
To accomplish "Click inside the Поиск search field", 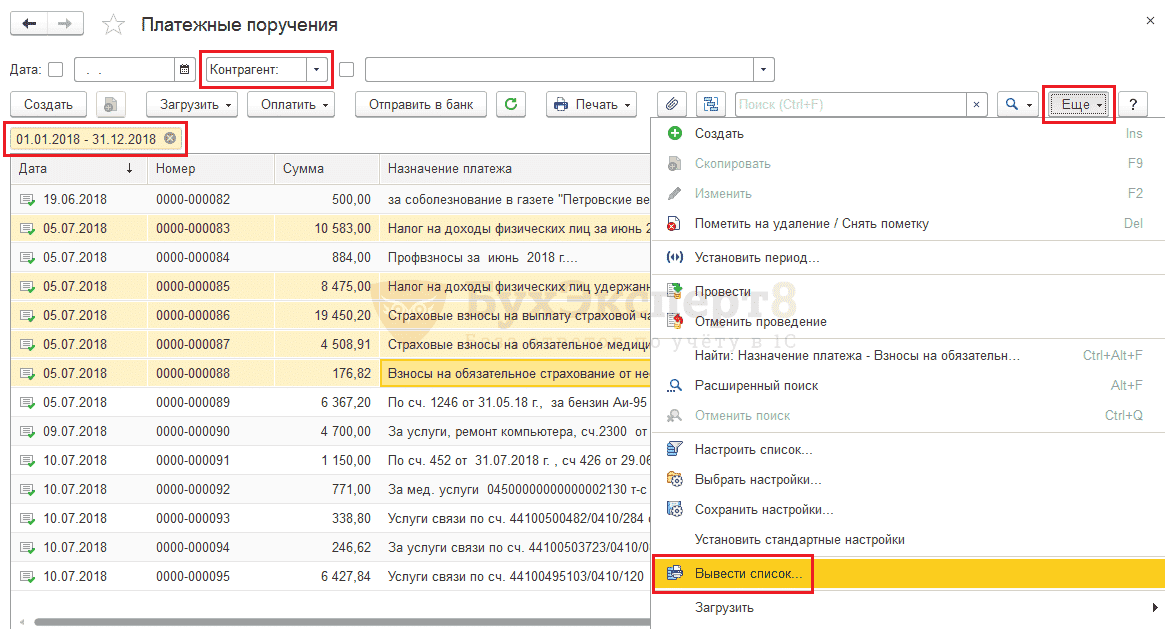I will click(850, 104).
